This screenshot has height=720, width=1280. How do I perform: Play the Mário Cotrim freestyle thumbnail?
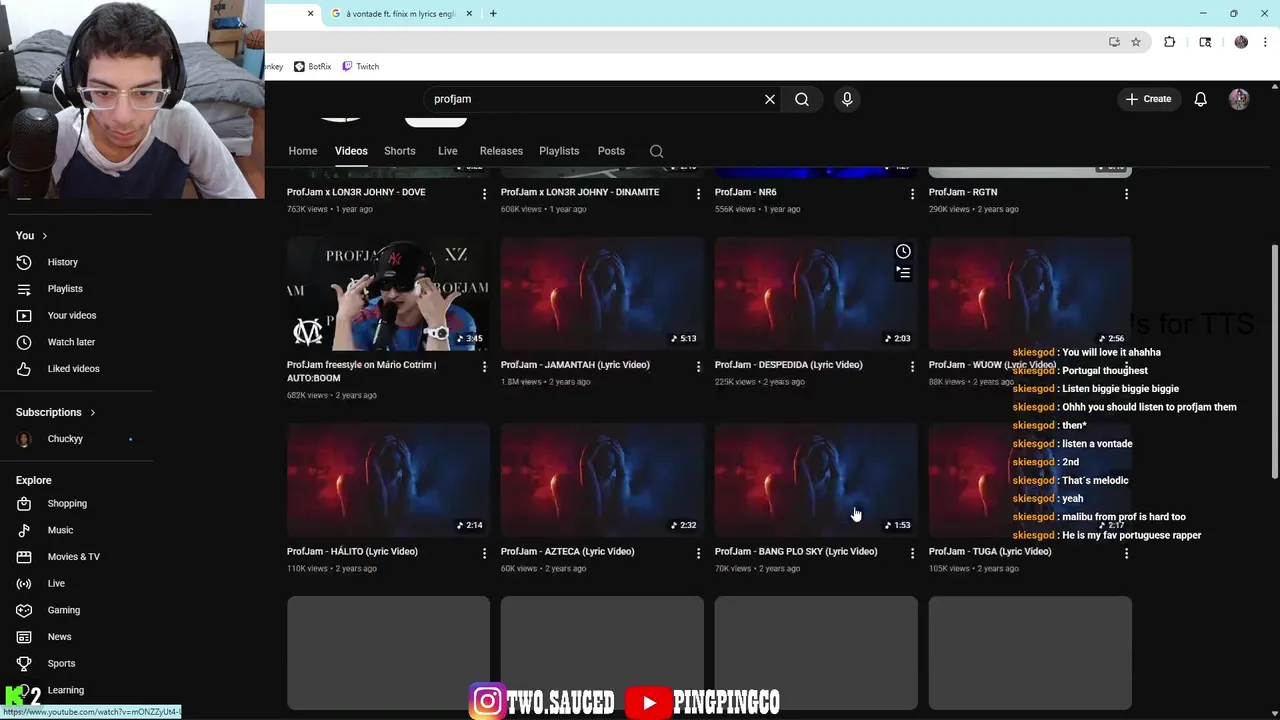[x=388, y=294]
